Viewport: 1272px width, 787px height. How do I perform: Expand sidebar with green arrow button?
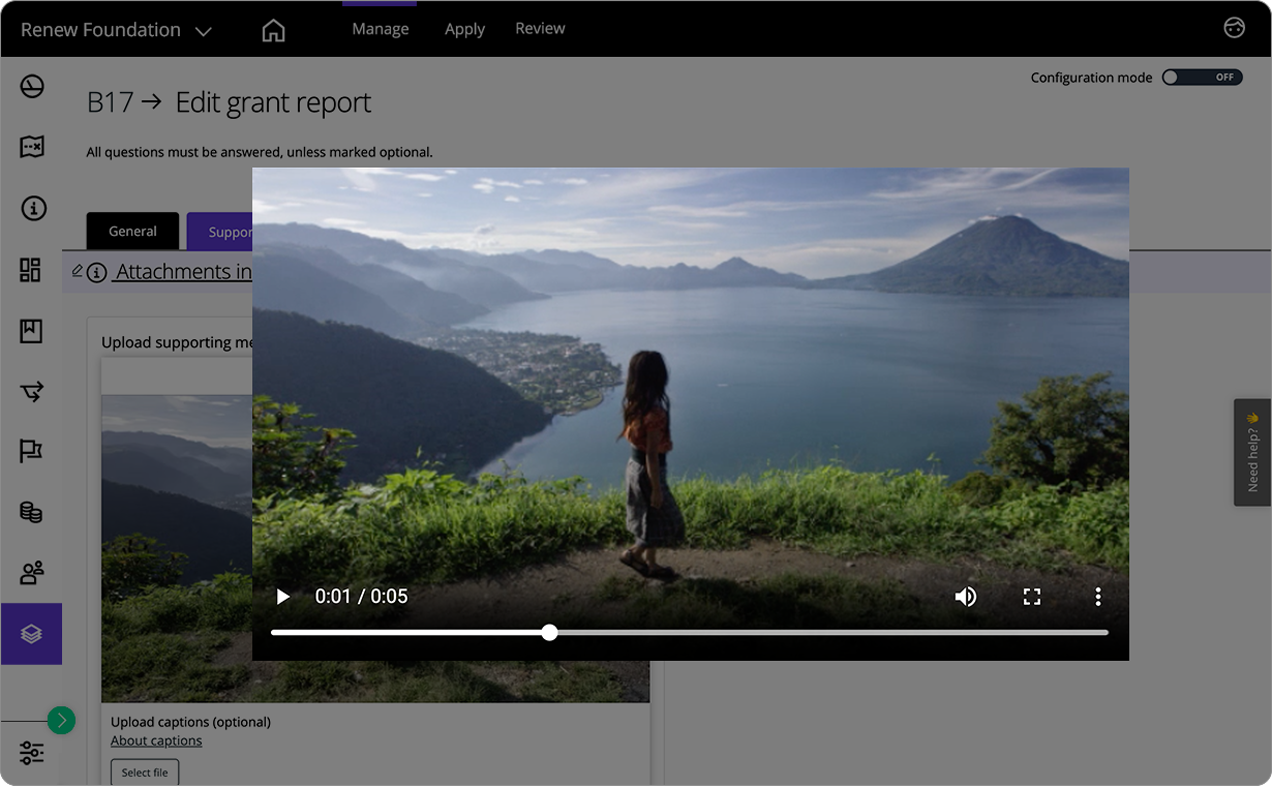point(61,720)
